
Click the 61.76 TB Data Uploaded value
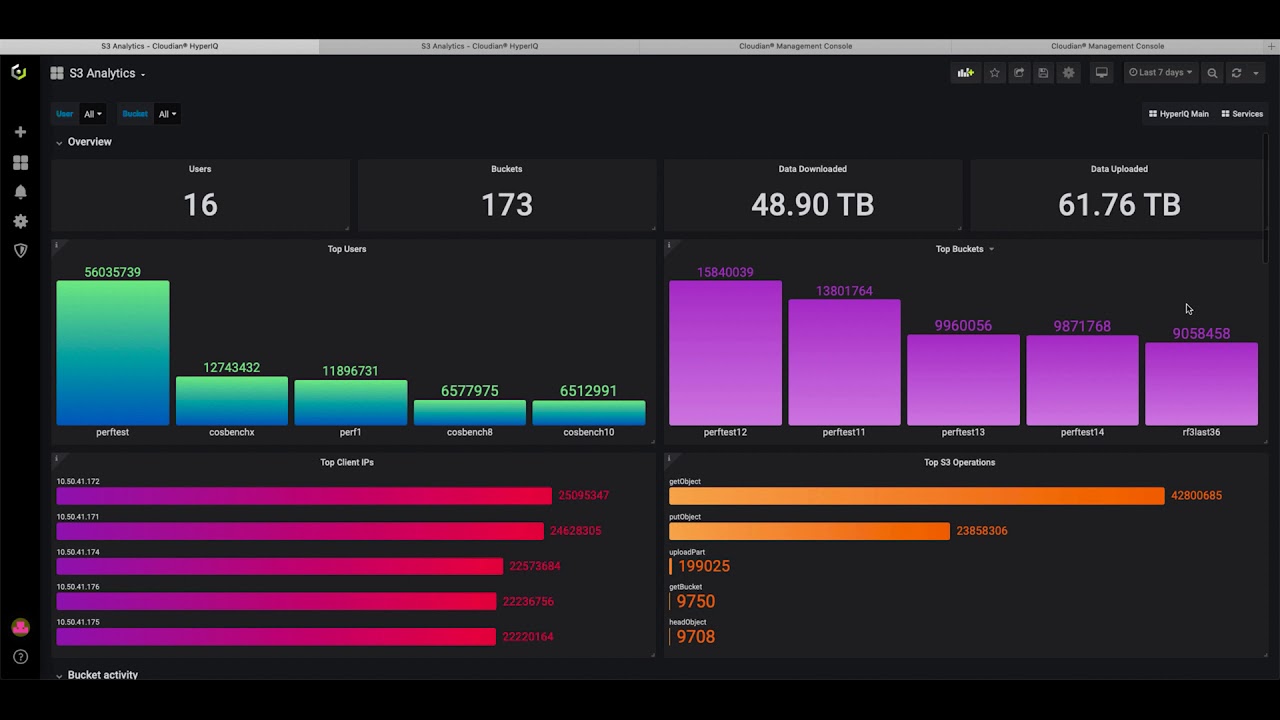point(1119,205)
